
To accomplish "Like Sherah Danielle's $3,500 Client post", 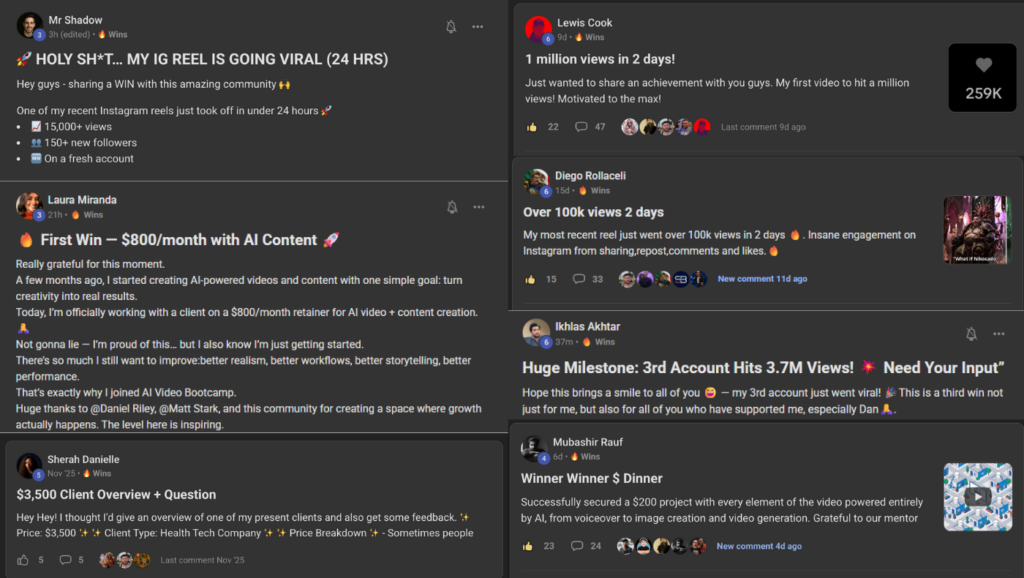I will click(x=23, y=560).
